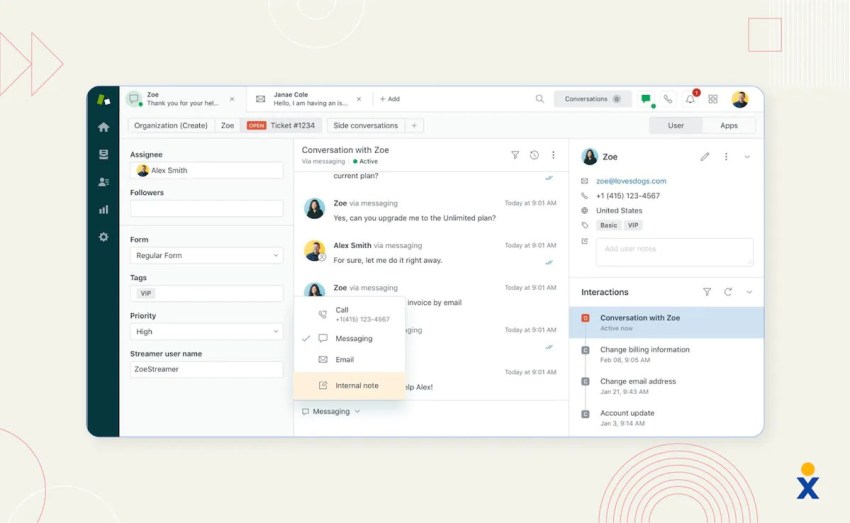Collapse the Interactions section chevron

[749, 292]
